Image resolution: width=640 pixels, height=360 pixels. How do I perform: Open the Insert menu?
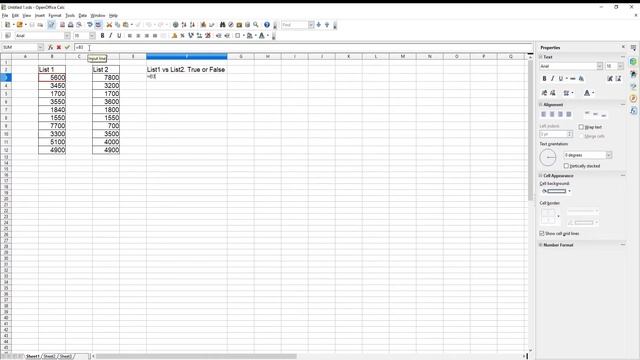point(40,16)
